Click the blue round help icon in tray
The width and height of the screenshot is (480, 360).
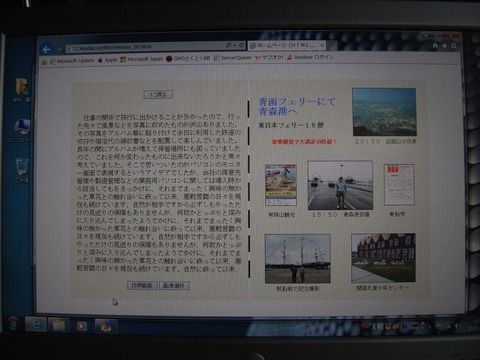point(405,327)
